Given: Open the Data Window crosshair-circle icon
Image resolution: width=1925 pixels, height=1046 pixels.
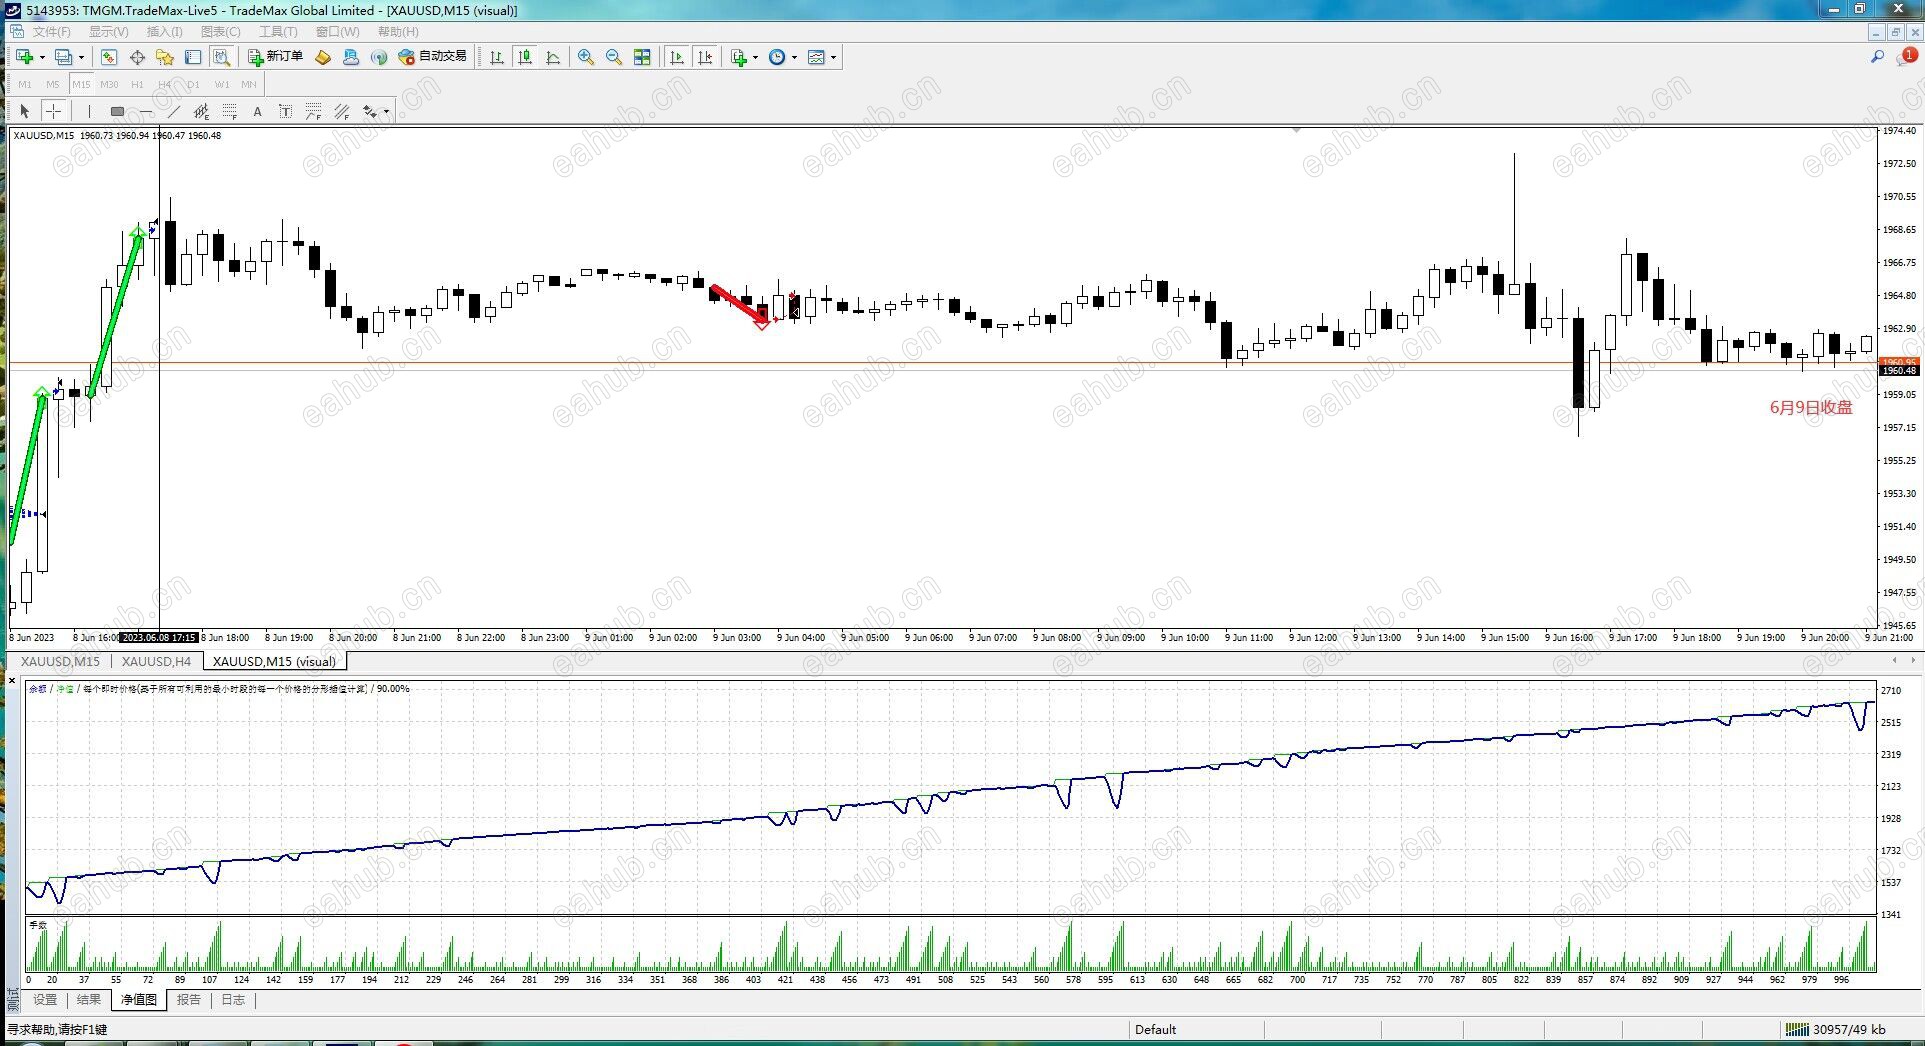Looking at the screenshot, I should [x=137, y=57].
